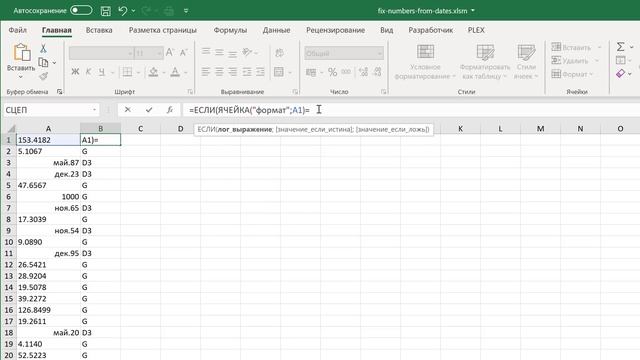Click the Align right icon

[x=233, y=72]
